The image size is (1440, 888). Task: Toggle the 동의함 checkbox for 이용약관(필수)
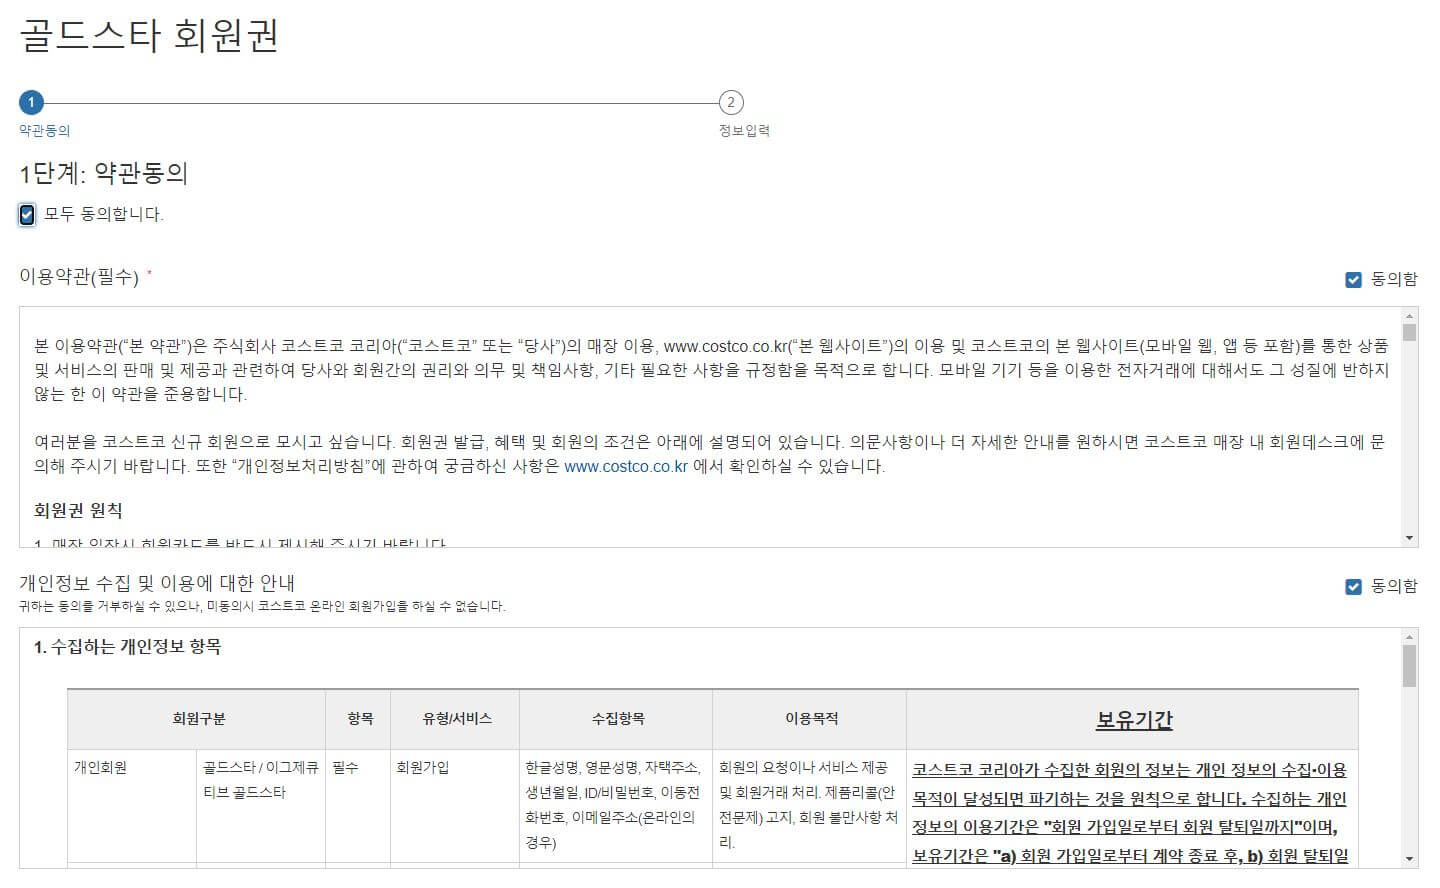[1354, 280]
